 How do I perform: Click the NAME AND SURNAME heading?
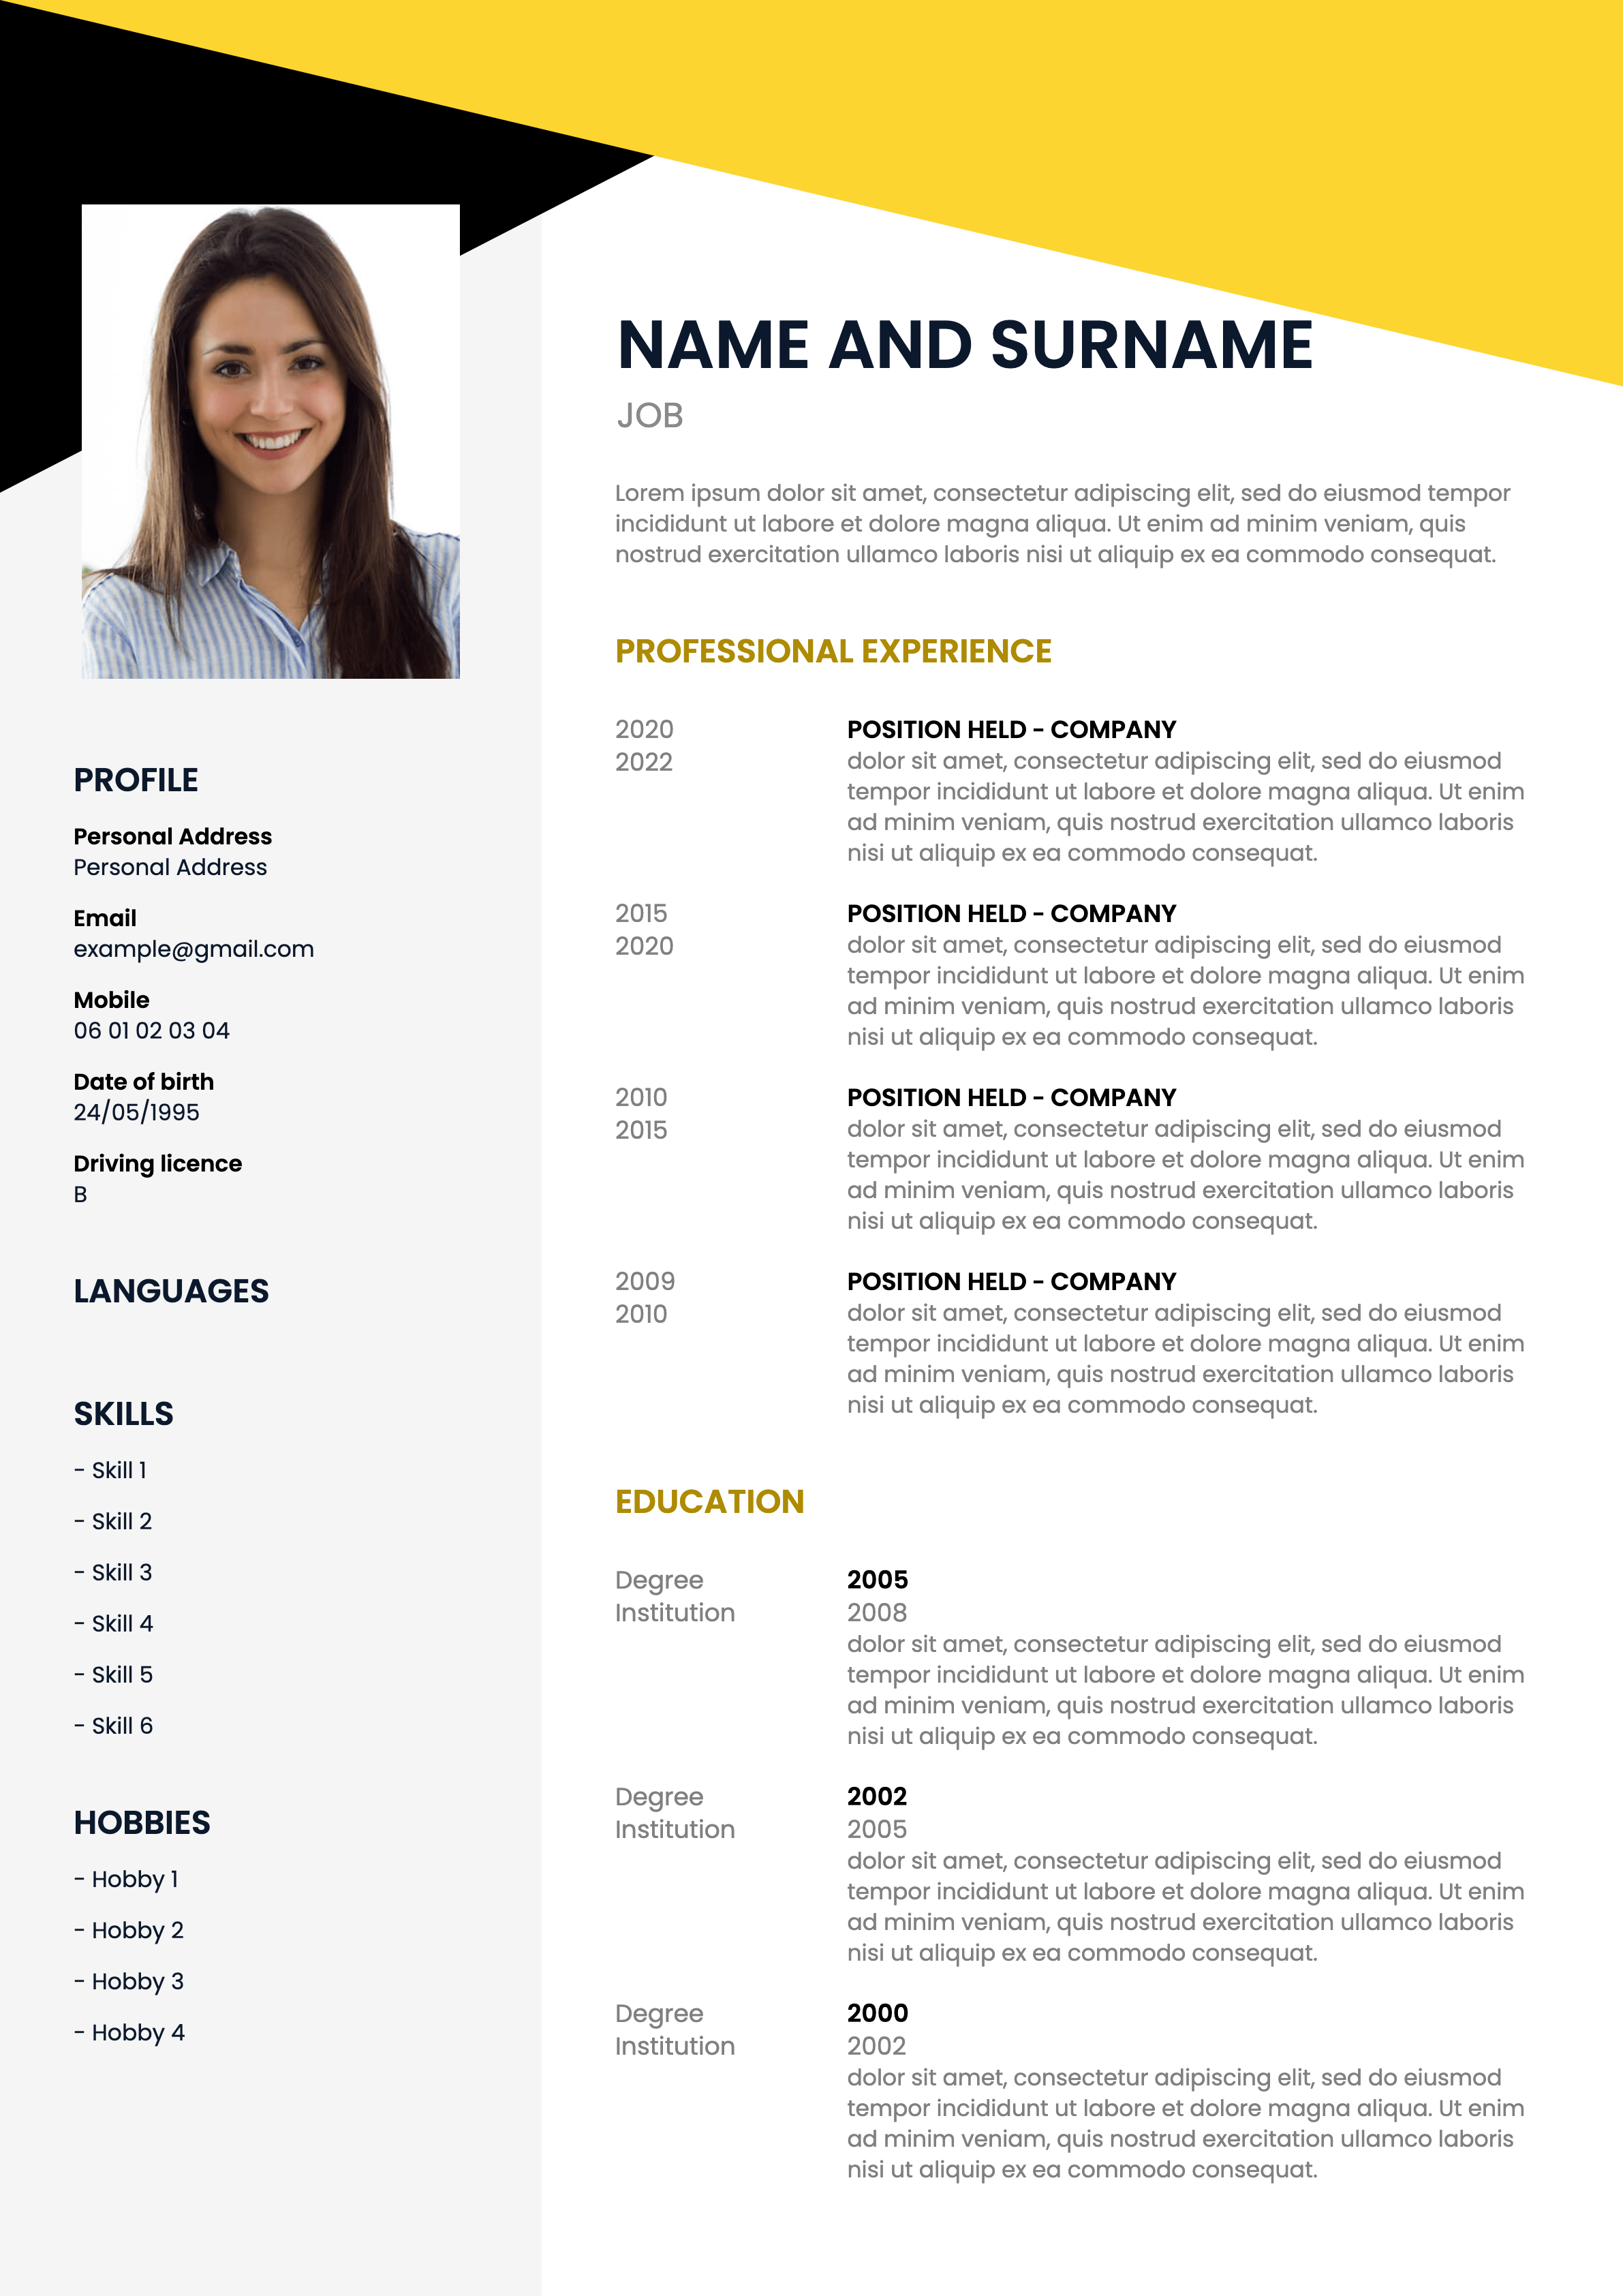[x=985, y=307]
